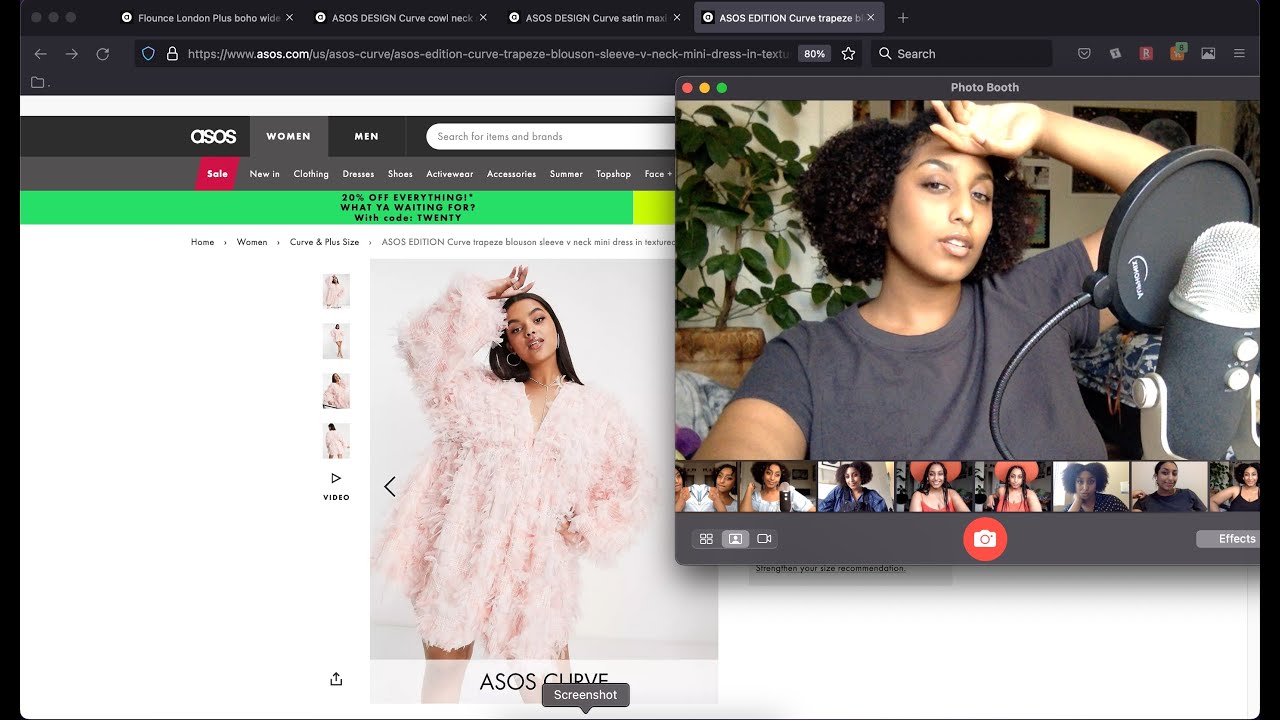Reload the current ASOS page
1280x720 pixels.
point(102,54)
